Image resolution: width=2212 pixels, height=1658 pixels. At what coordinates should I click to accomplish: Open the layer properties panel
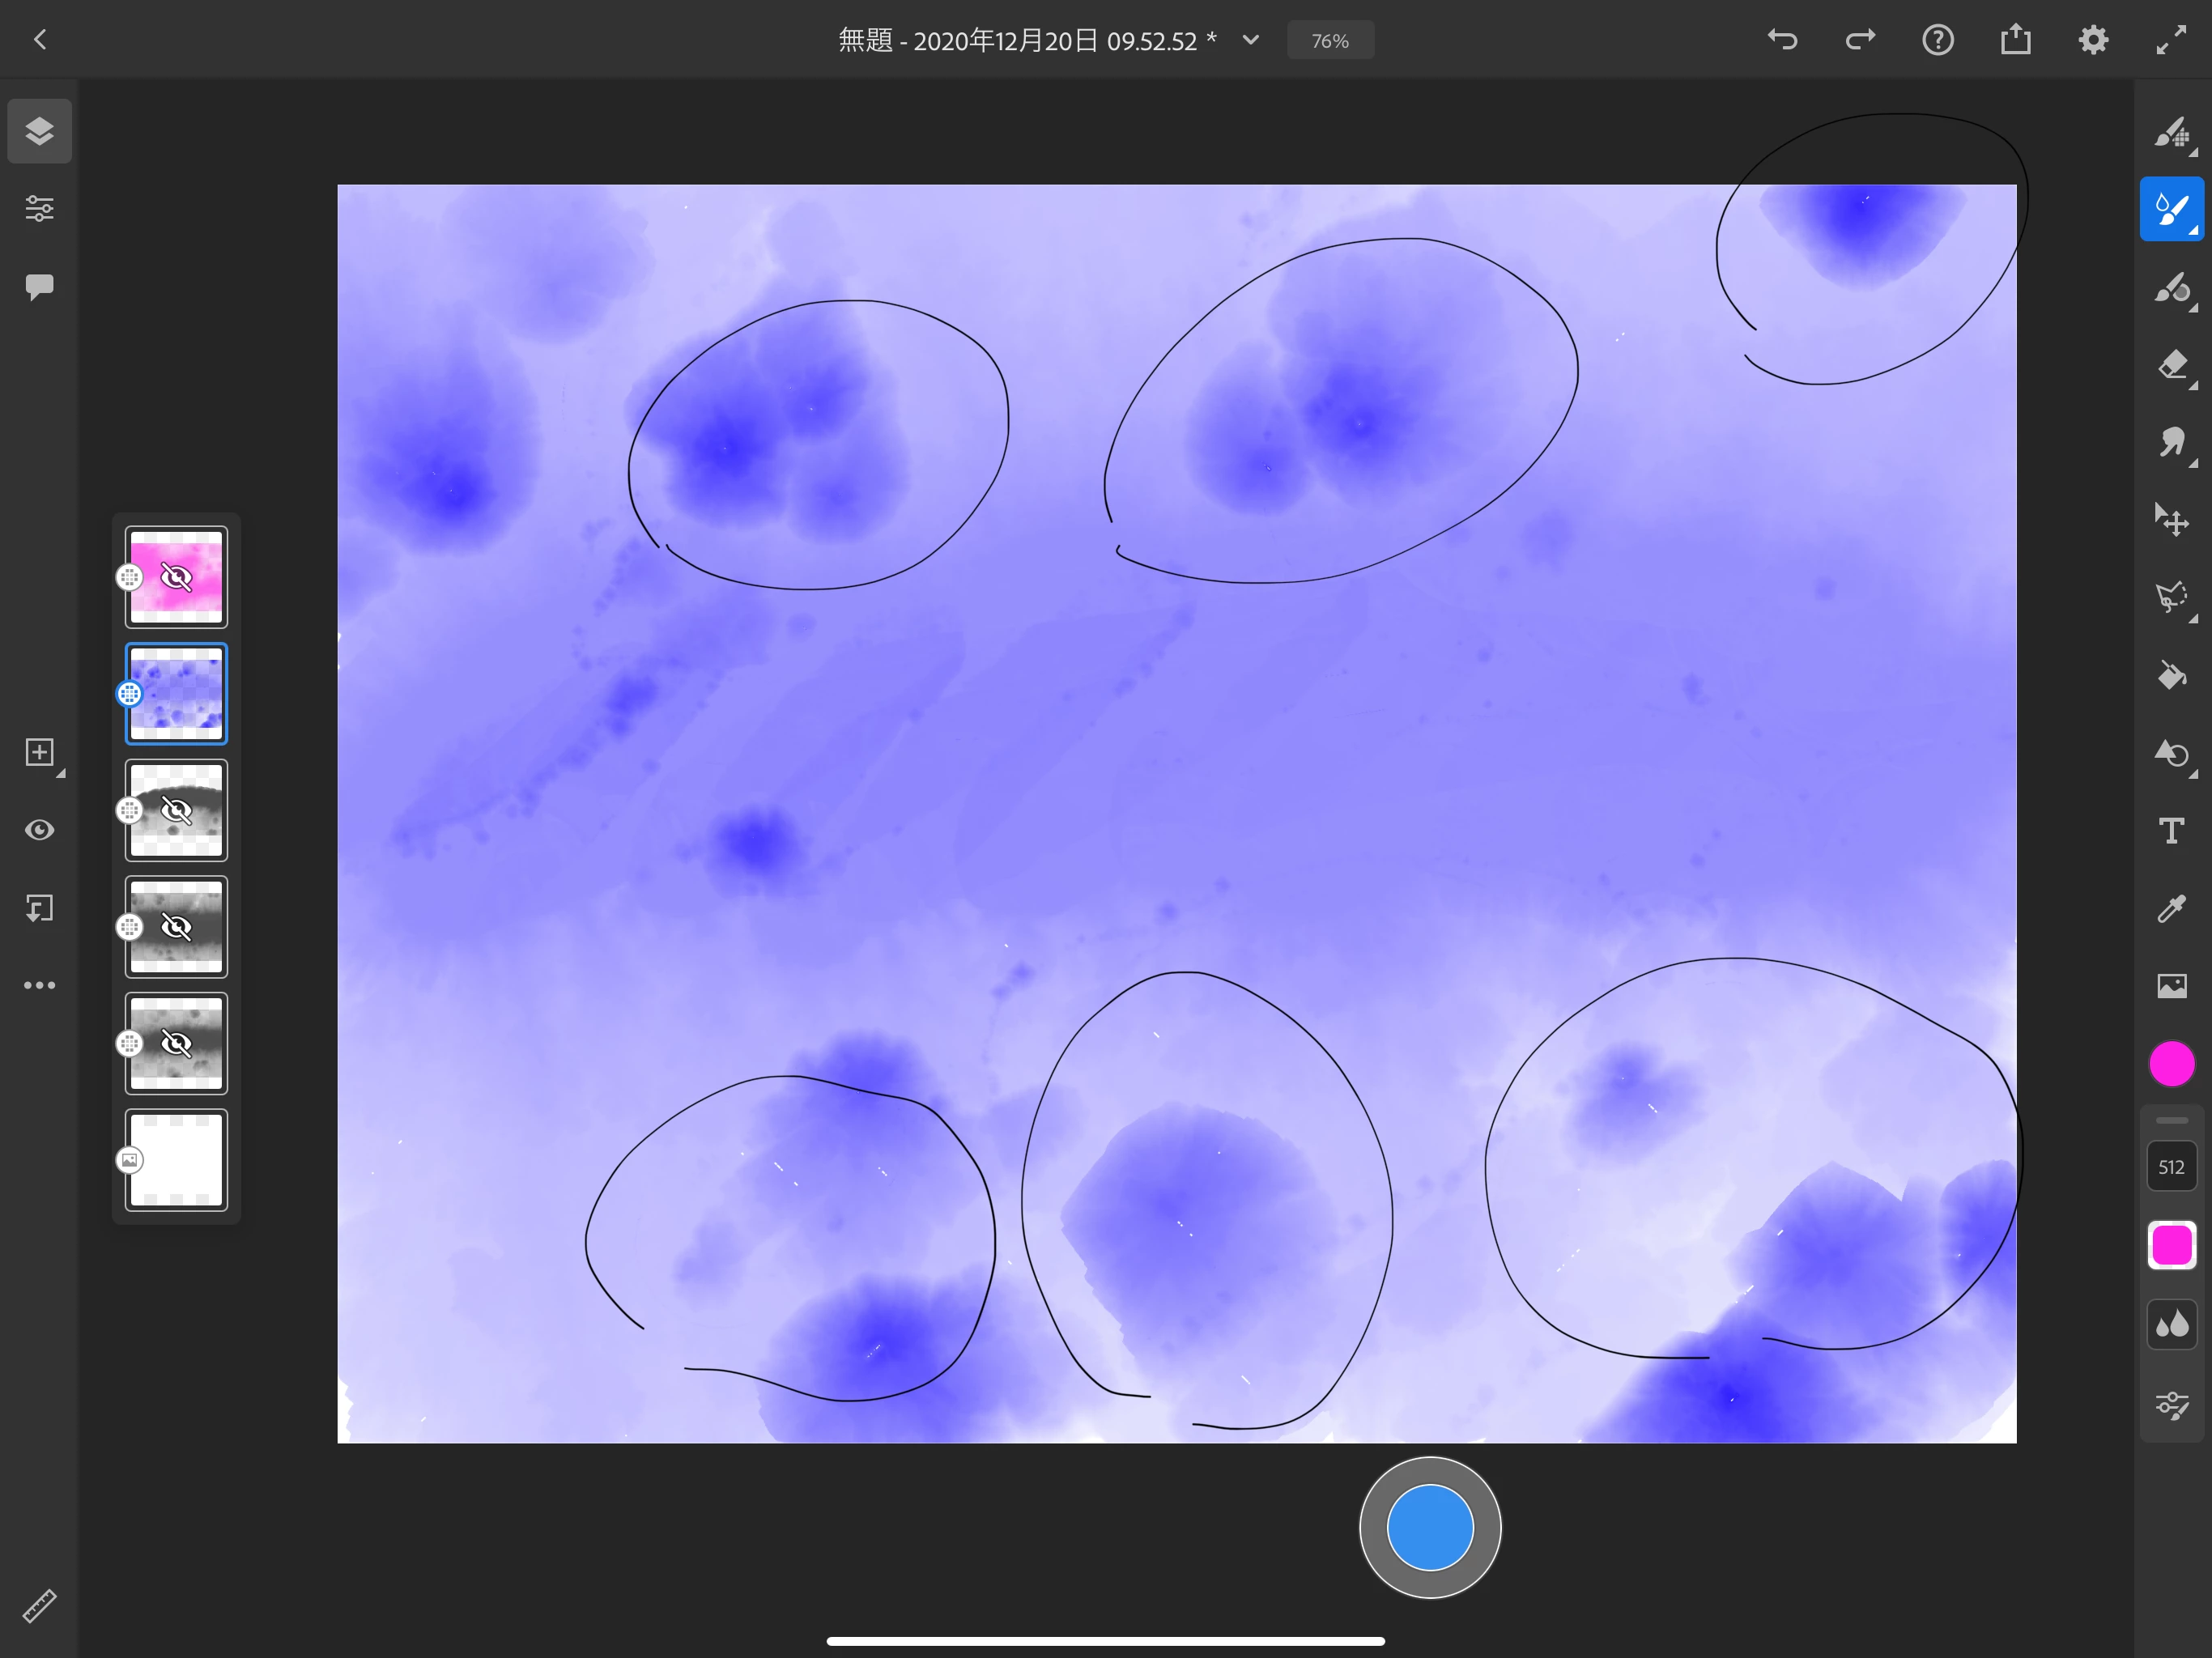pyautogui.click(x=39, y=208)
